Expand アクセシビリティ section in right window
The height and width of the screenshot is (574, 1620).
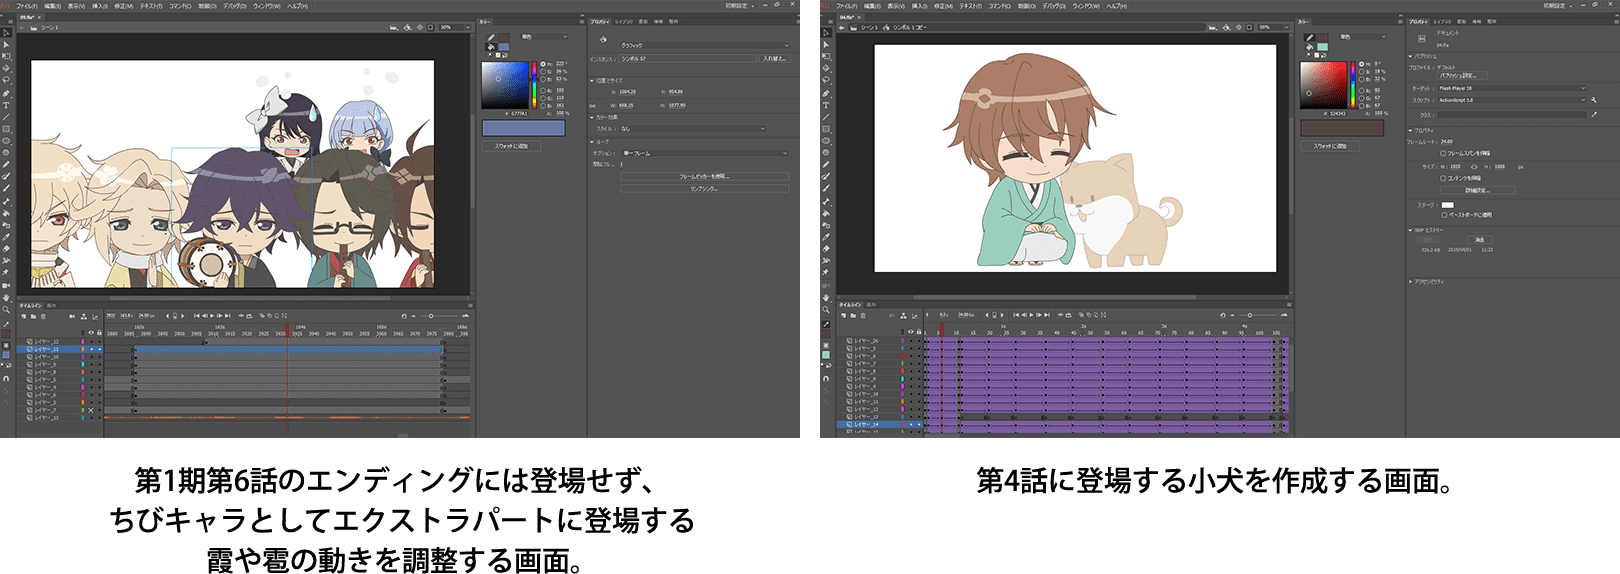(1411, 281)
